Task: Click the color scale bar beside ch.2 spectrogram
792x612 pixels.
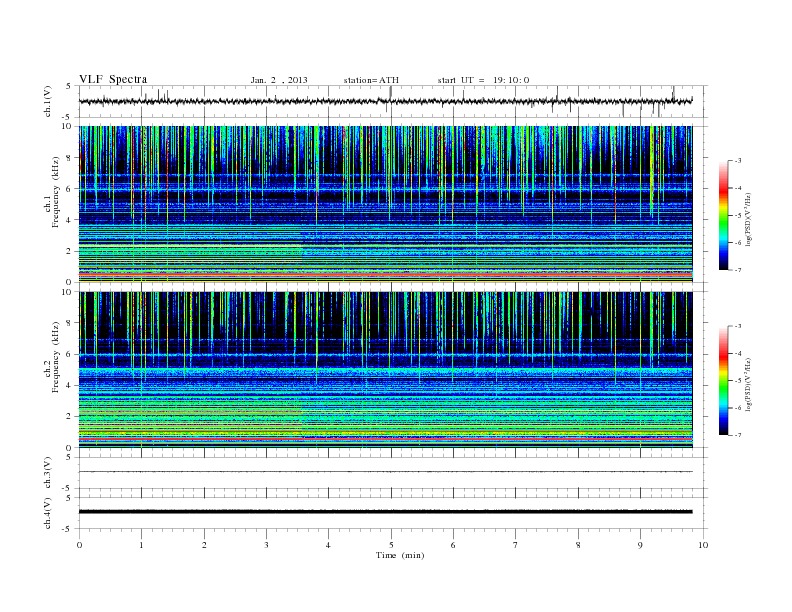Action: coord(723,380)
